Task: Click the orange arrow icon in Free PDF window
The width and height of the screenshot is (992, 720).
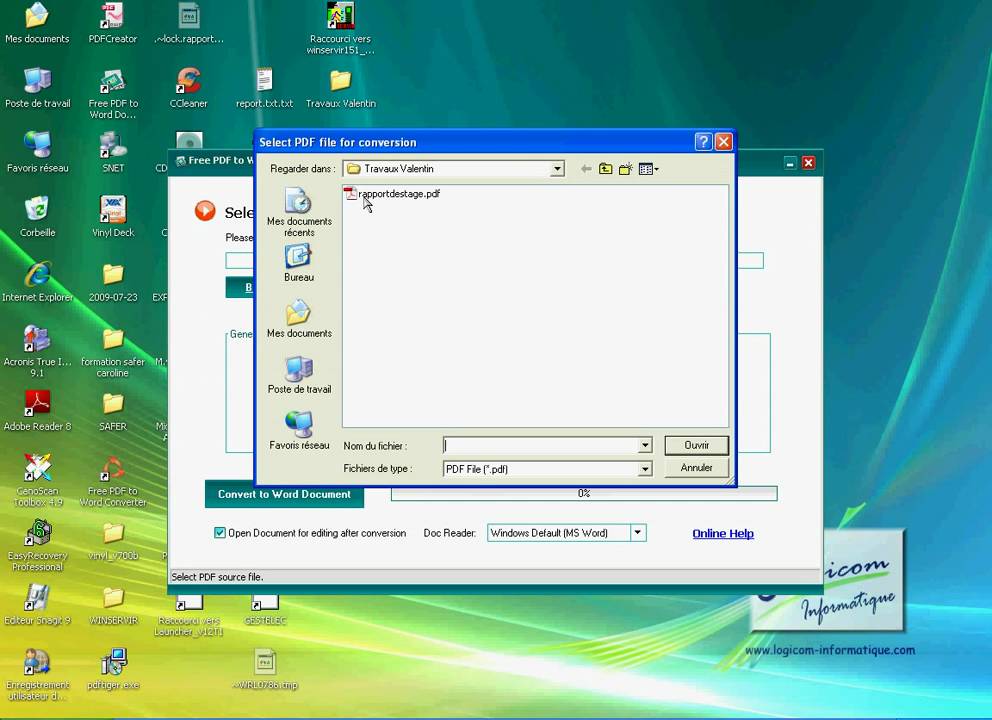Action: 205,211
